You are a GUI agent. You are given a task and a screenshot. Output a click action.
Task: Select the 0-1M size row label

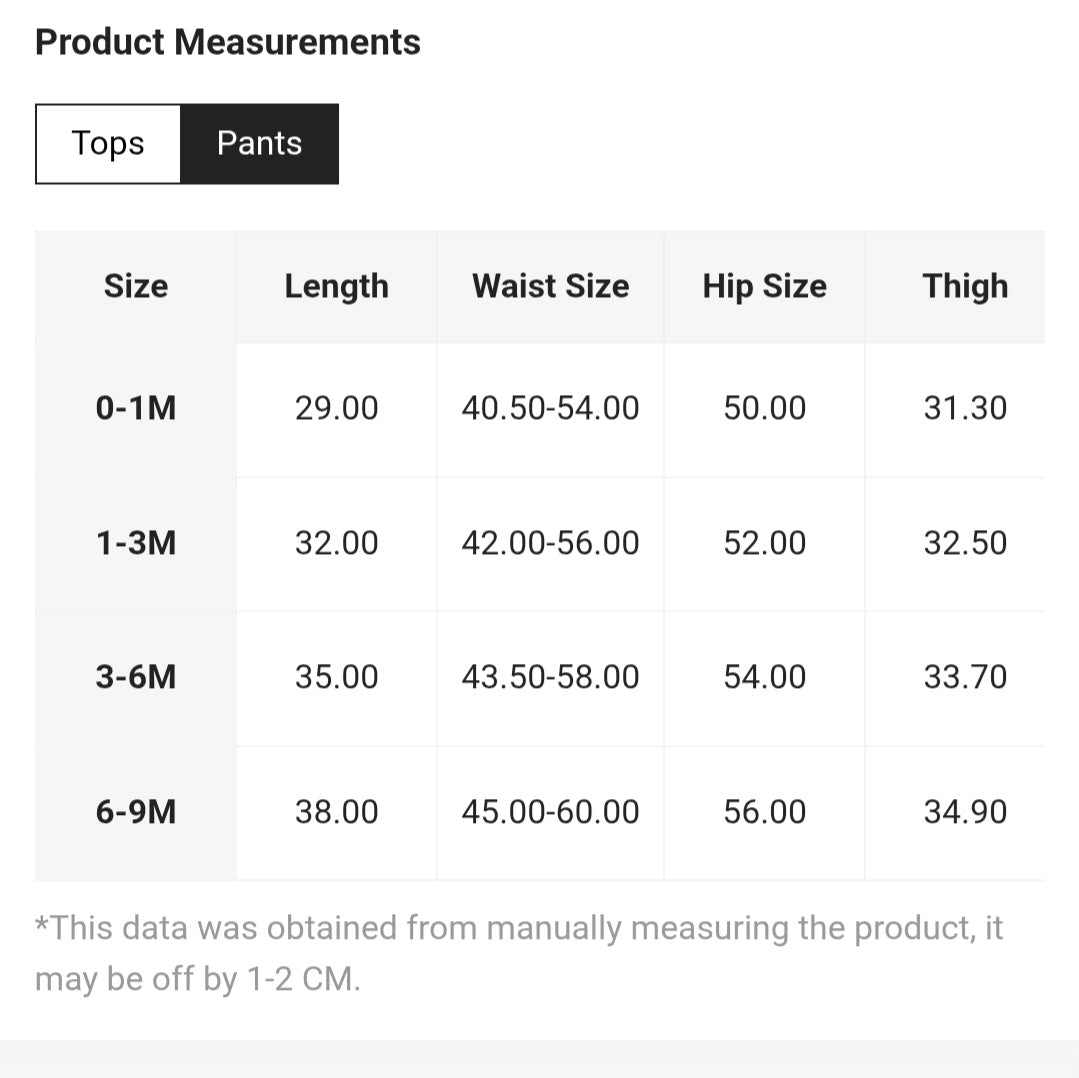136,408
